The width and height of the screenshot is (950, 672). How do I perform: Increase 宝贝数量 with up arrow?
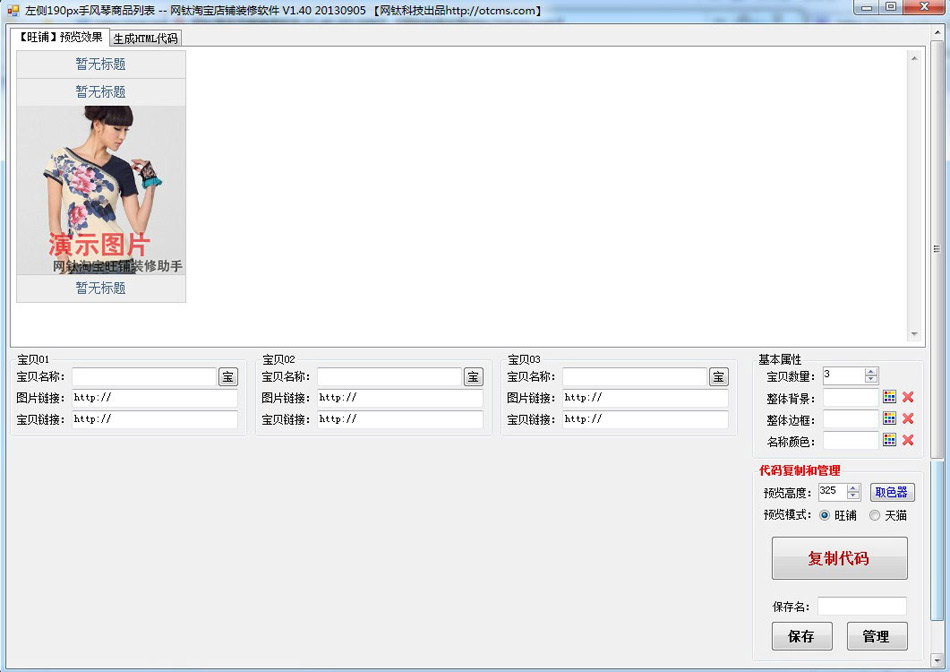click(871, 372)
